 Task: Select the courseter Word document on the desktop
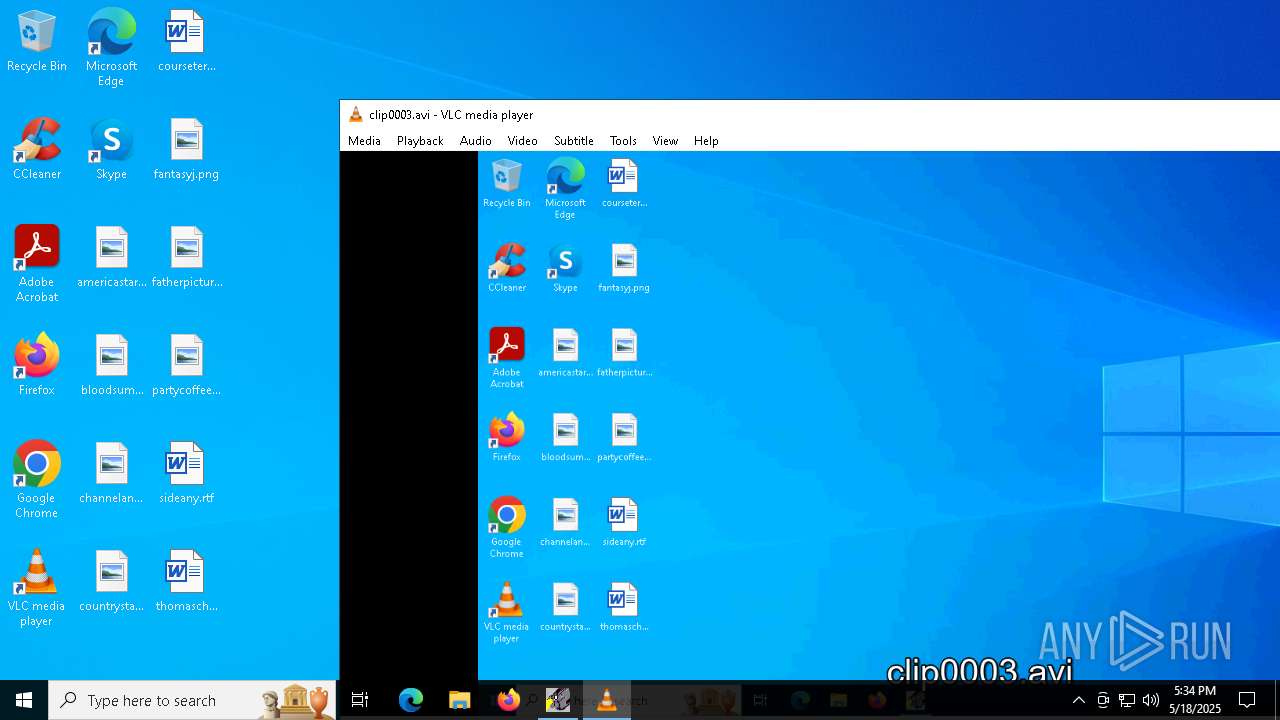click(186, 42)
